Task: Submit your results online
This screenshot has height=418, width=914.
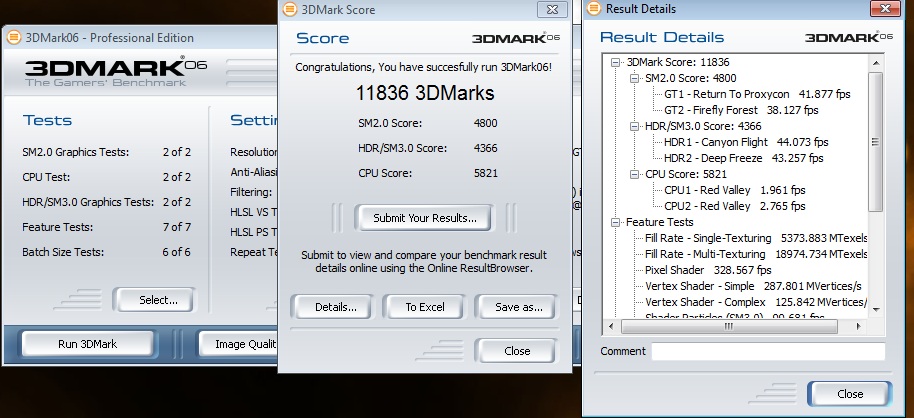Action: coord(424,218)
